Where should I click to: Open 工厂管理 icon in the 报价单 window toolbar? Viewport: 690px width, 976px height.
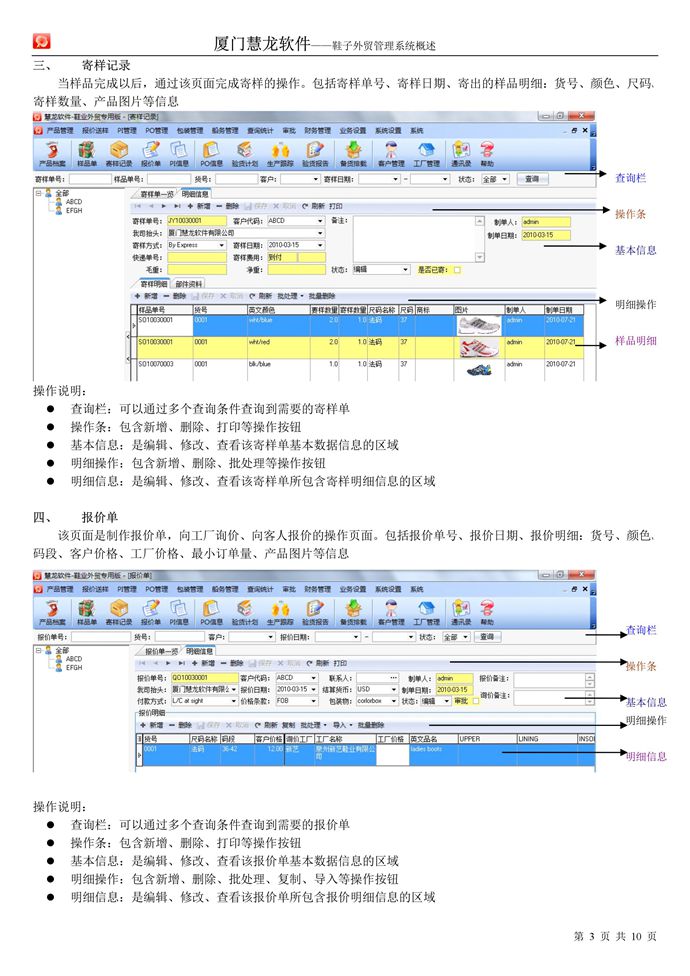tap(427, 611)
